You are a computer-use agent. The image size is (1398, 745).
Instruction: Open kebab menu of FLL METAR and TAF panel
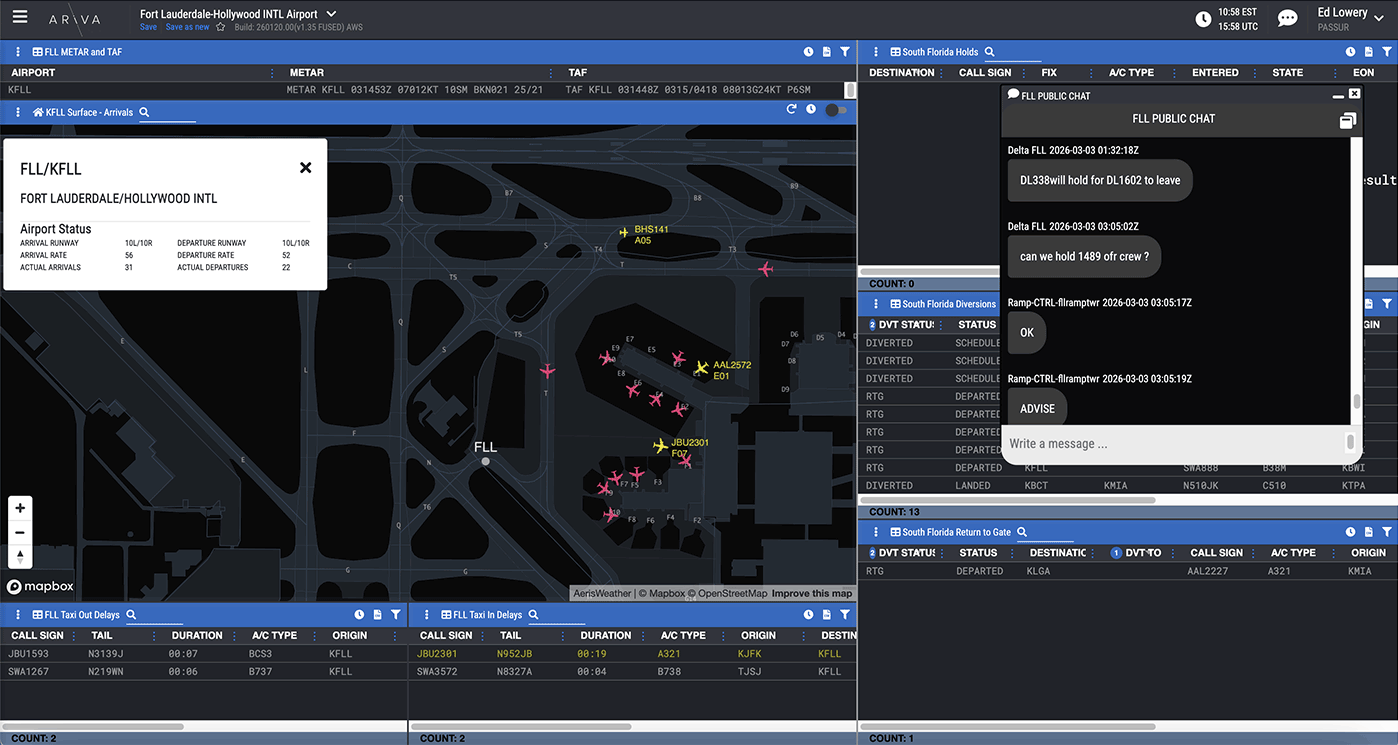pos(18,52)
